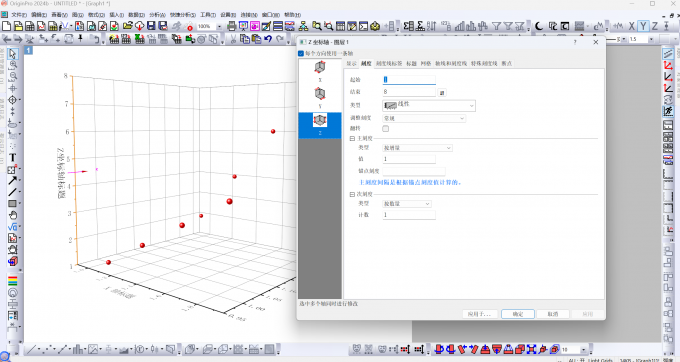The image size is (680, 362).
Task: Select the Pan hand tool
Action: point(13,215)
